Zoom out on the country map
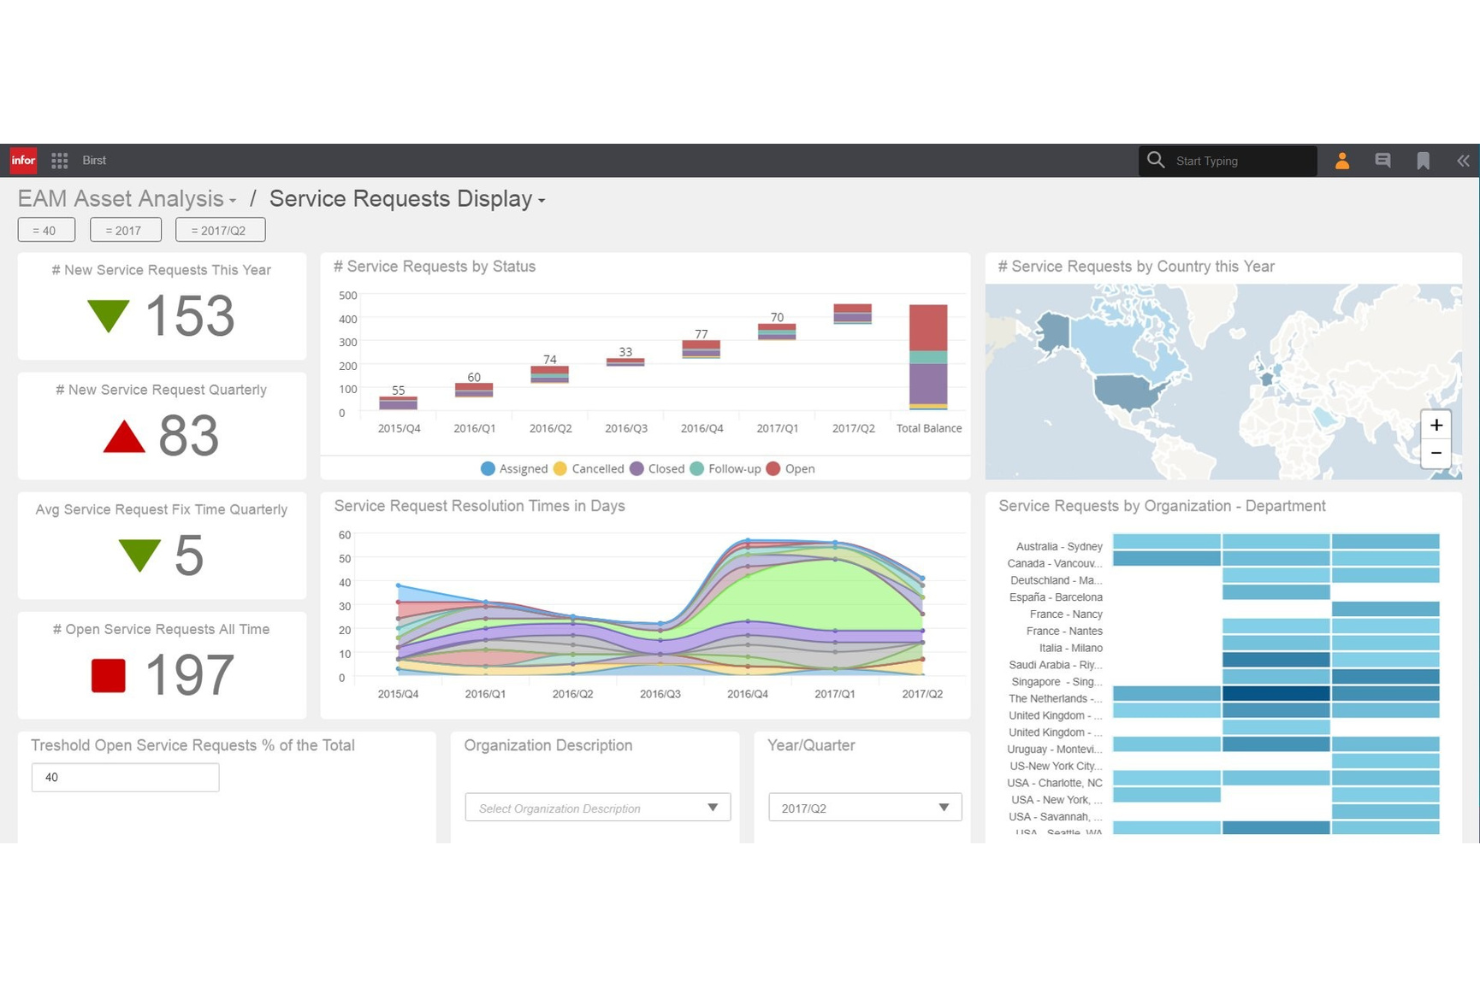Viewport: 1480px width, 987px height. [x=1436, y=453]
